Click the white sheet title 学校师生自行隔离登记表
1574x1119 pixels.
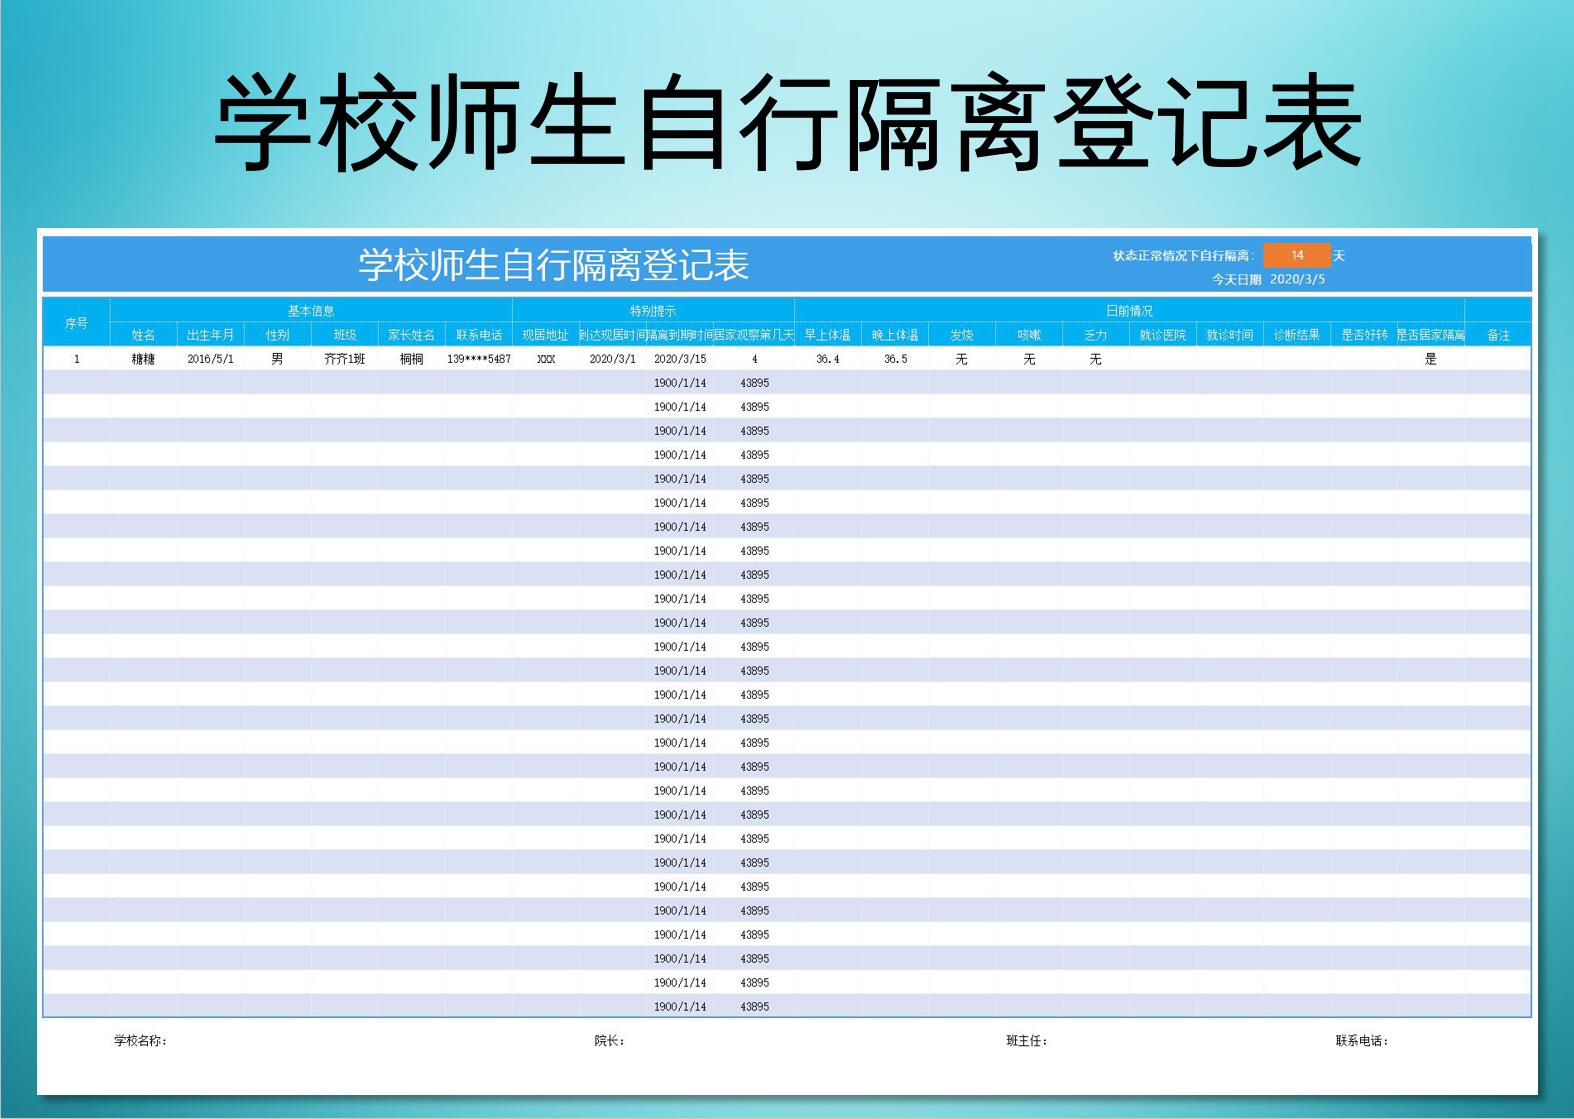click(x=554, y=265)
